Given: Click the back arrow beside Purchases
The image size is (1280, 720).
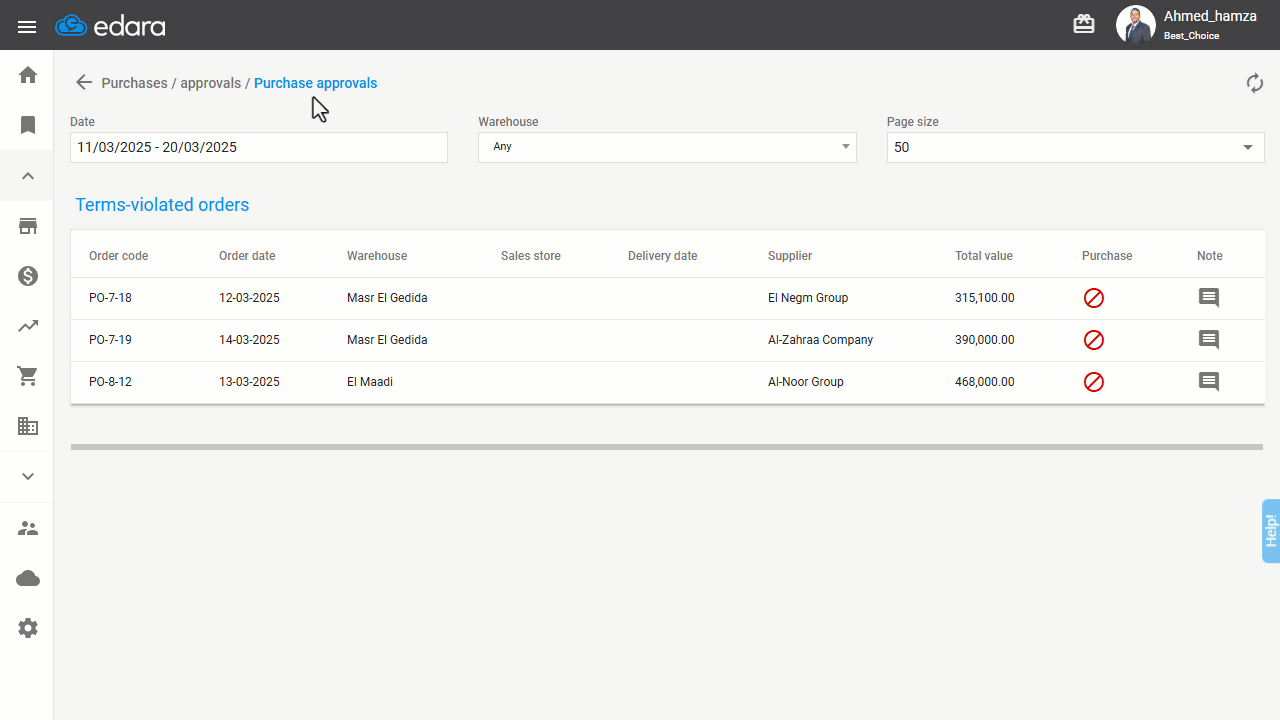Looking at the screenshot, I should [x=84, y=83].
